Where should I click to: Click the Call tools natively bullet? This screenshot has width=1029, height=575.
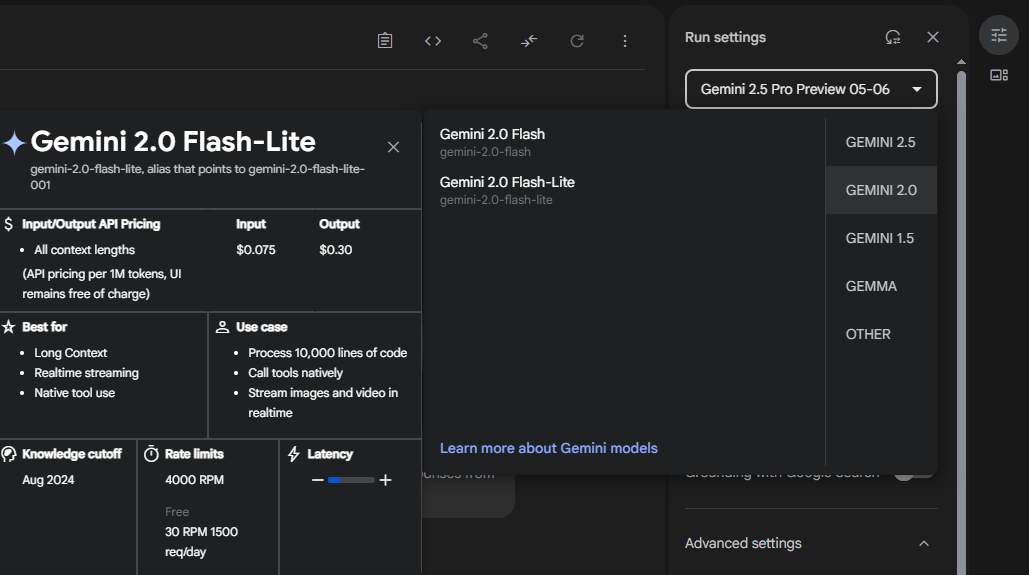[295, 373]
